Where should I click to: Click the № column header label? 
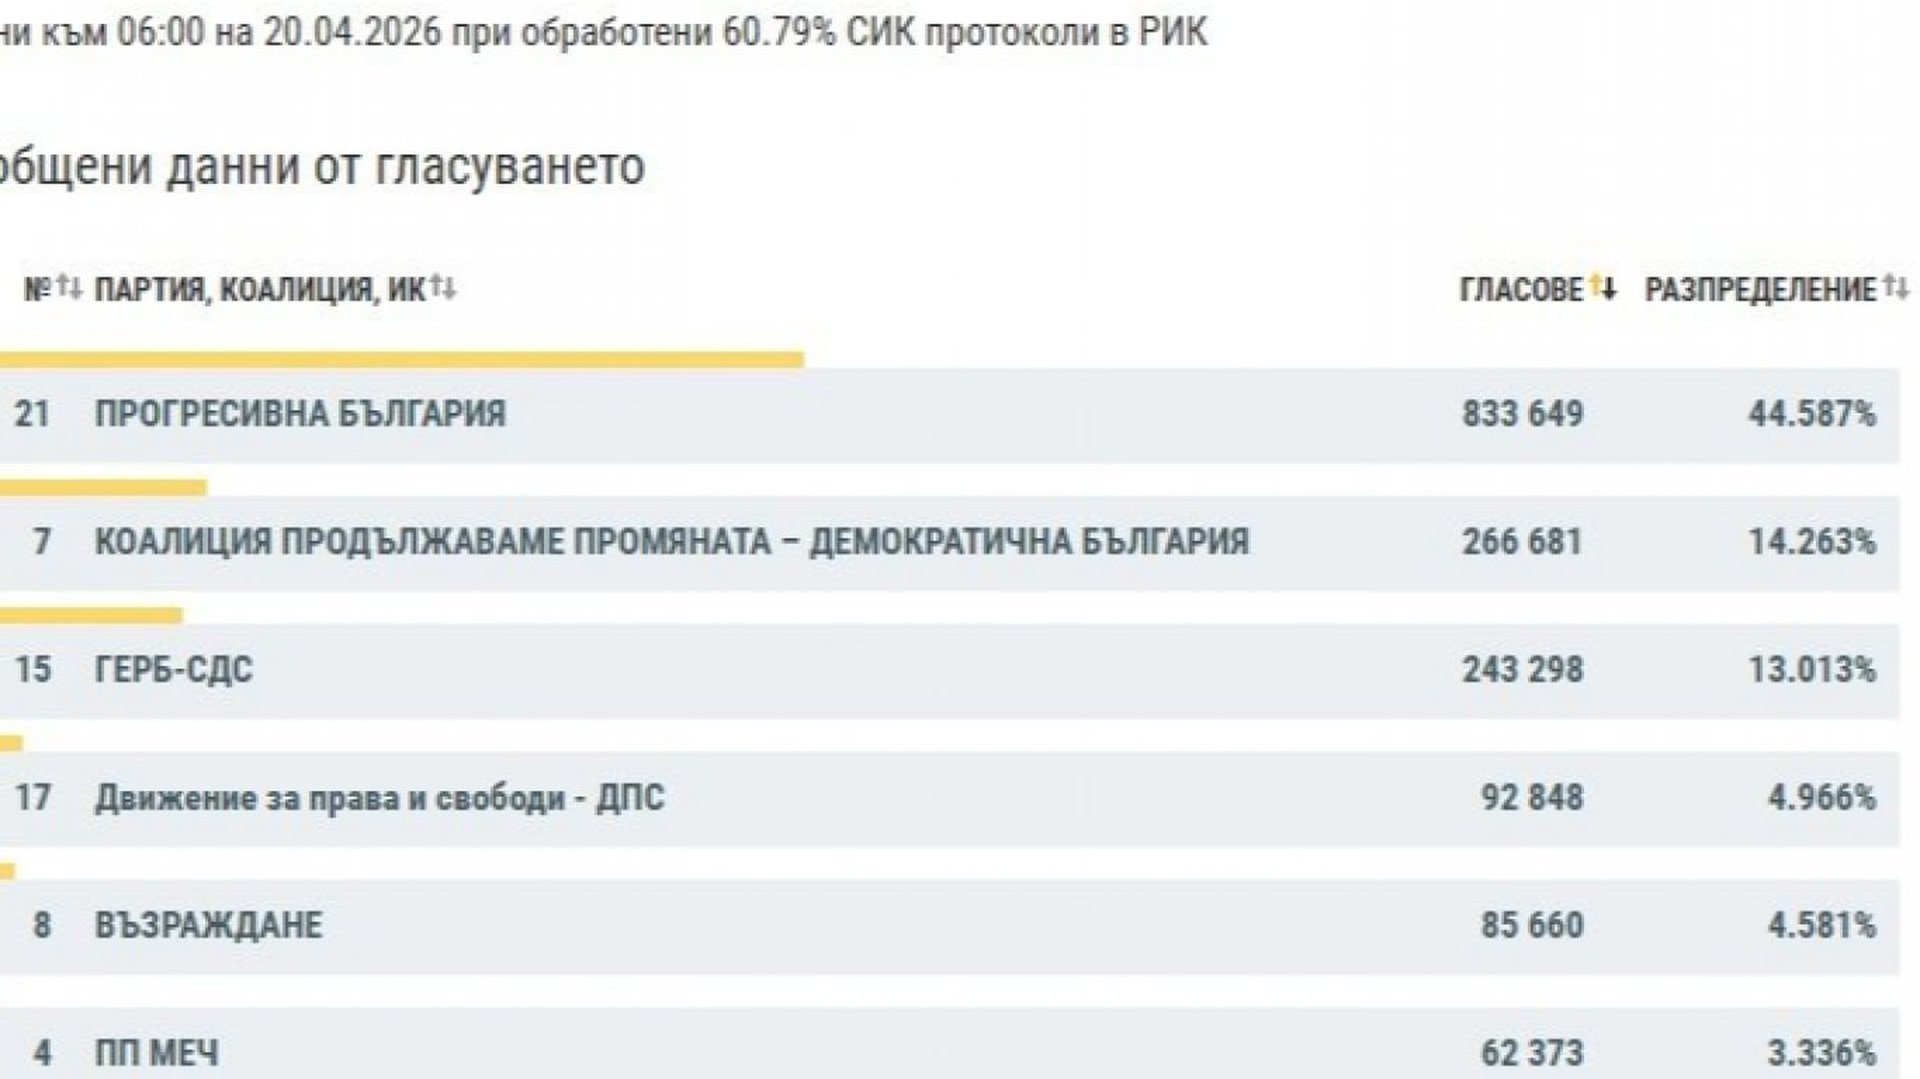pos(37,290)
